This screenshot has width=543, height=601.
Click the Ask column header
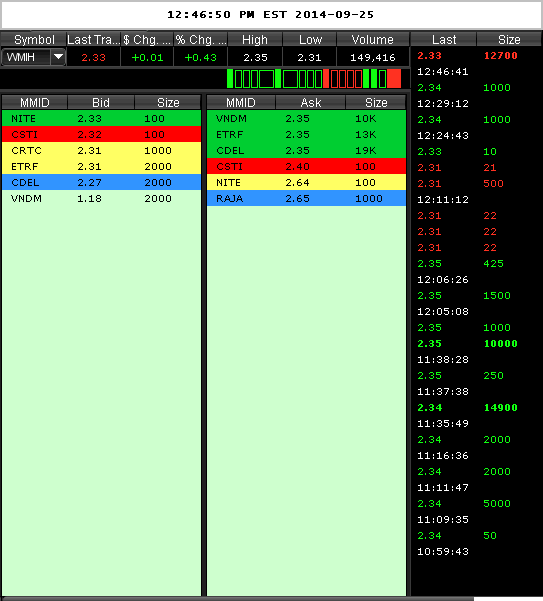(310, 102)
